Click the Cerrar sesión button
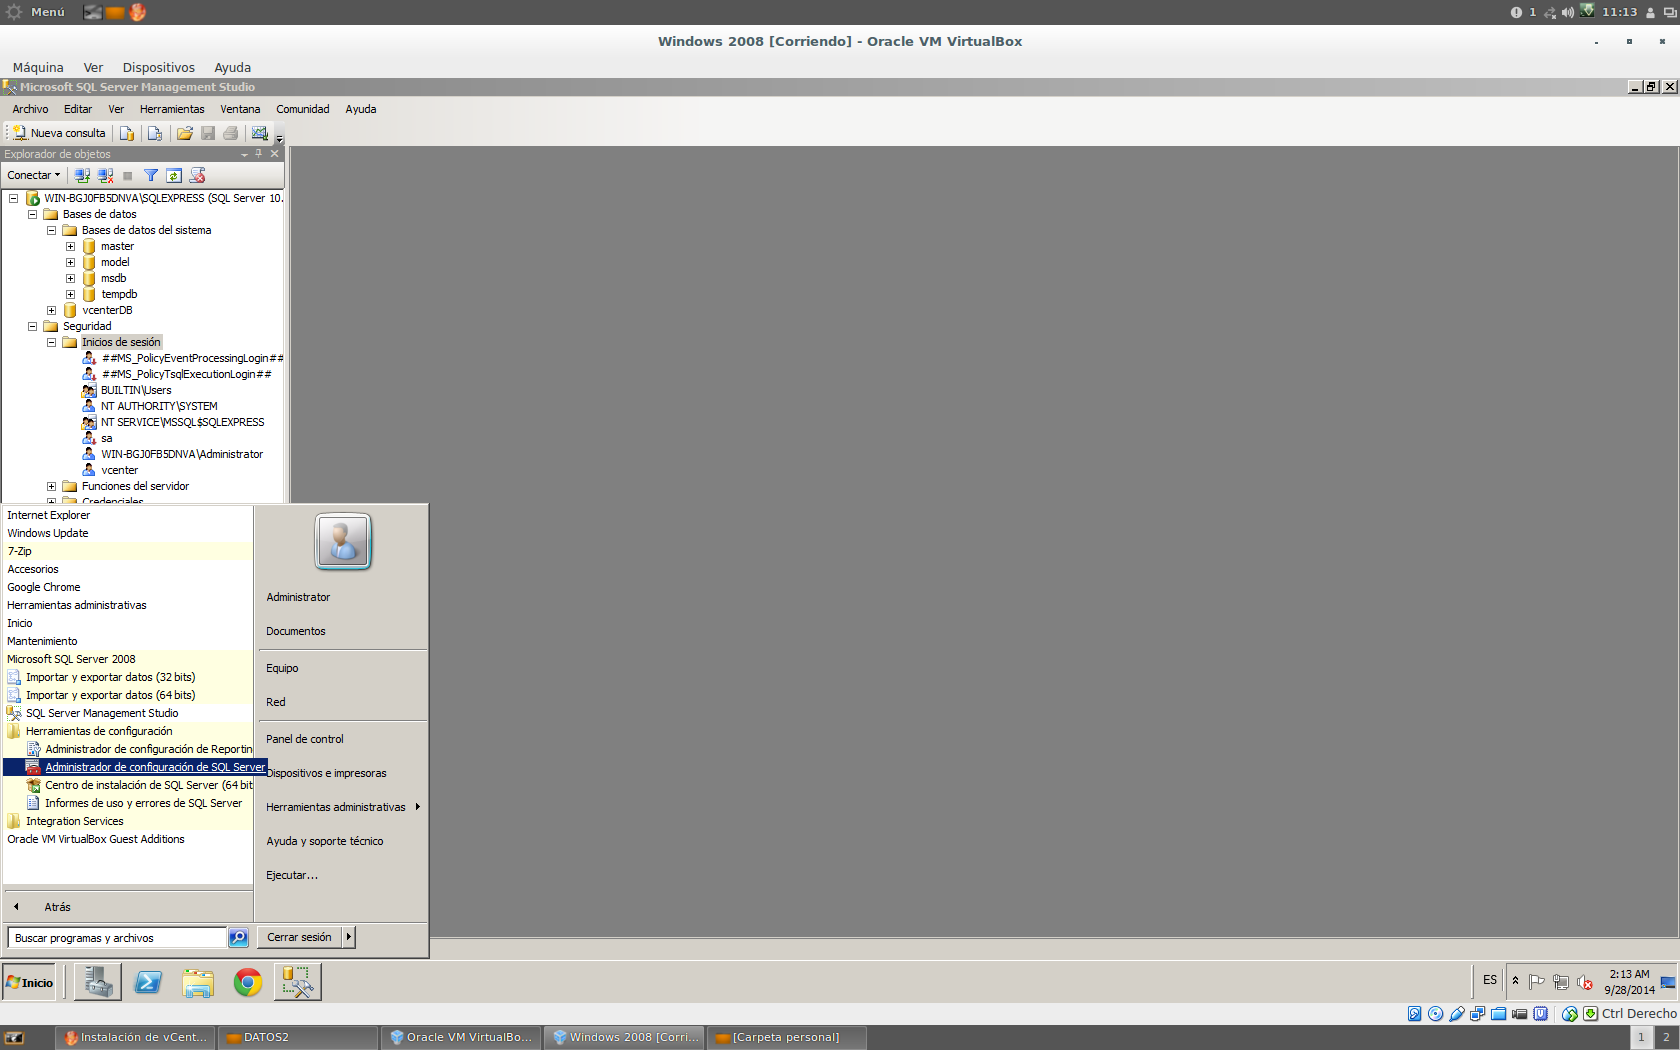 coord(299,937)
